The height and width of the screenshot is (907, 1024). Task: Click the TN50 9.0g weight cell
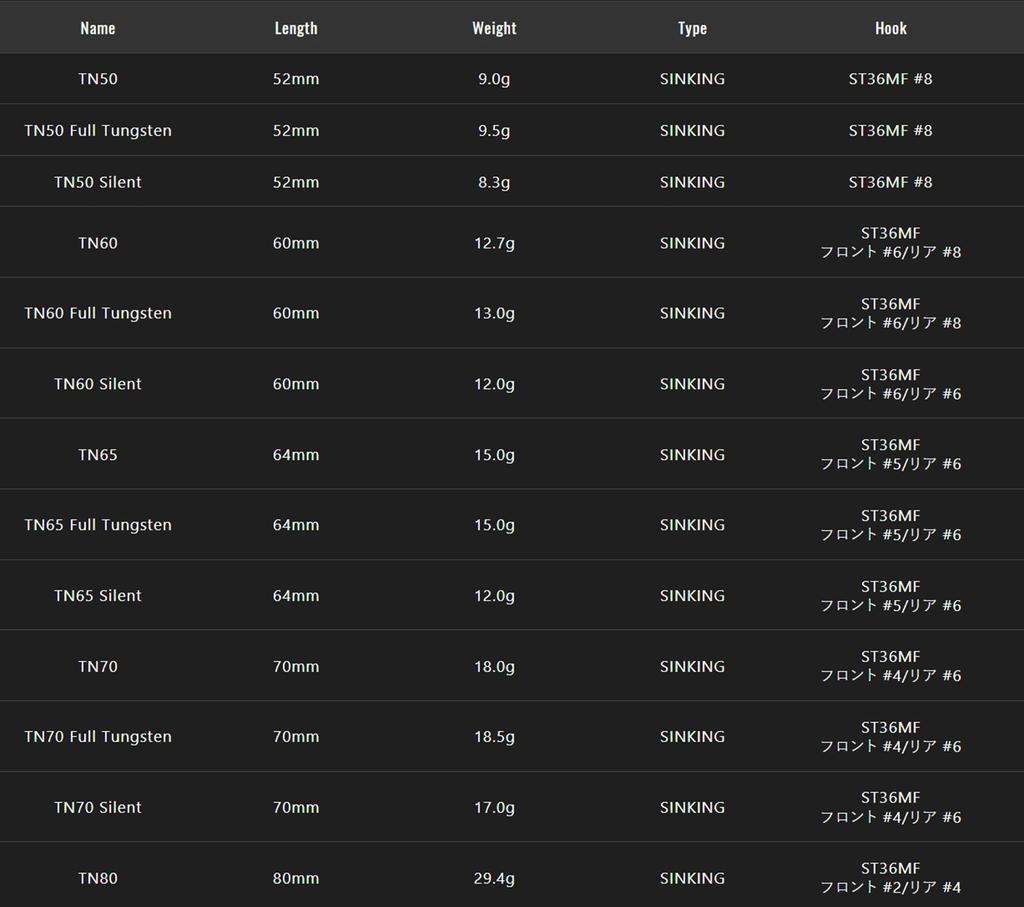click(x=494, y=79)
